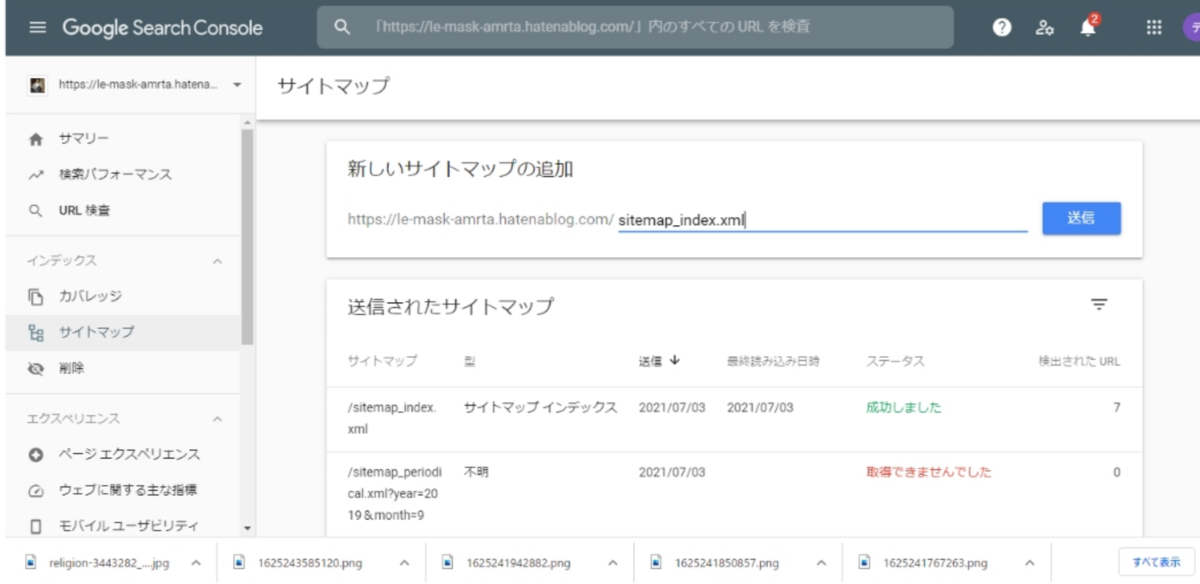Viewport: 1200px width, 584px height.
Task: Open the /sitemap_periodical.xml row
Action: 734,493
